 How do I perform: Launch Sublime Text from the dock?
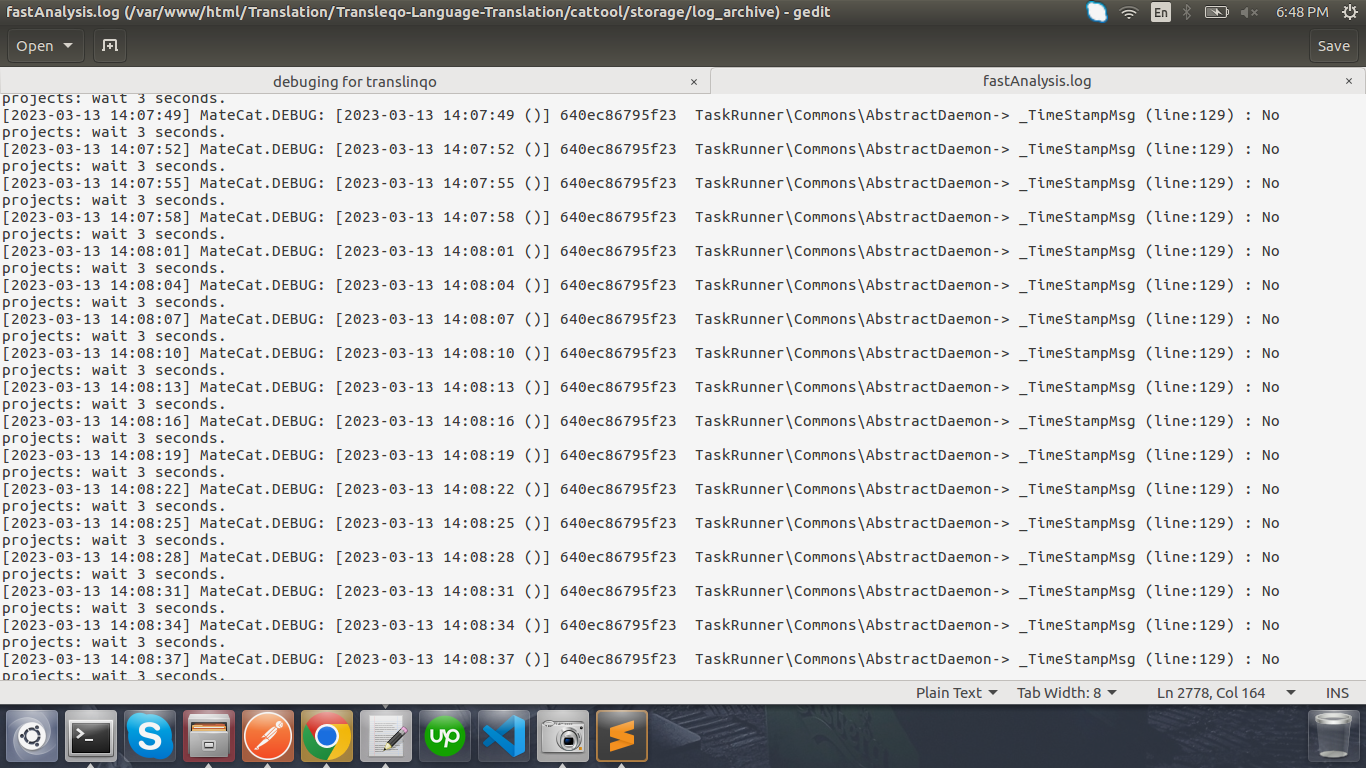(x=622, y=735)
